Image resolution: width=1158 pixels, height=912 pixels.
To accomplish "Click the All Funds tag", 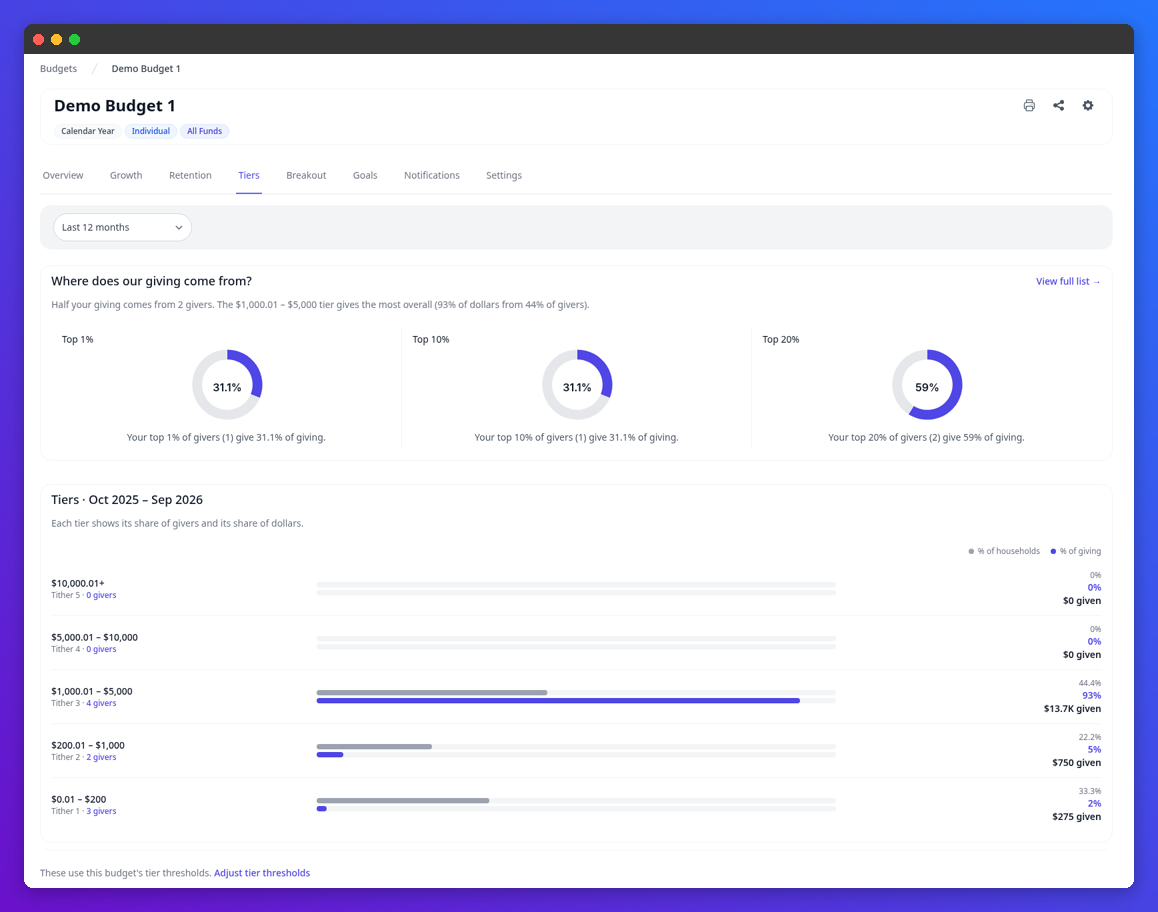I will click(x=205, y=131).
